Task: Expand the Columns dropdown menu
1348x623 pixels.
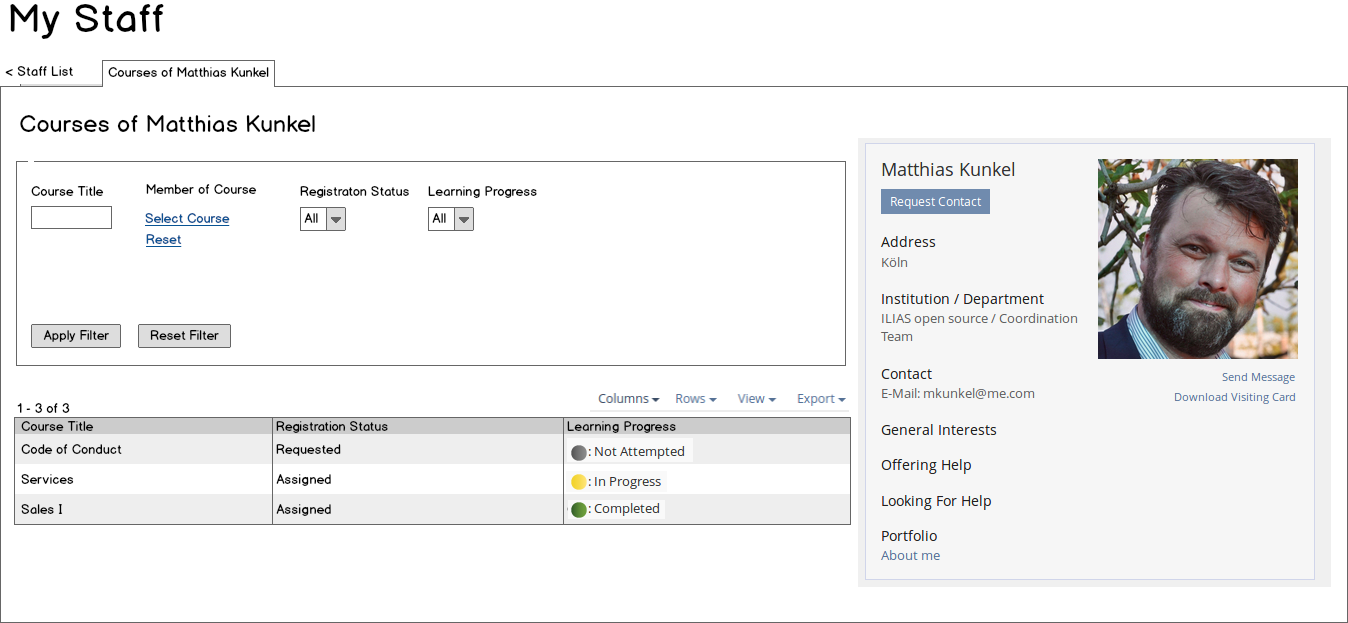Action: point(628,399)
